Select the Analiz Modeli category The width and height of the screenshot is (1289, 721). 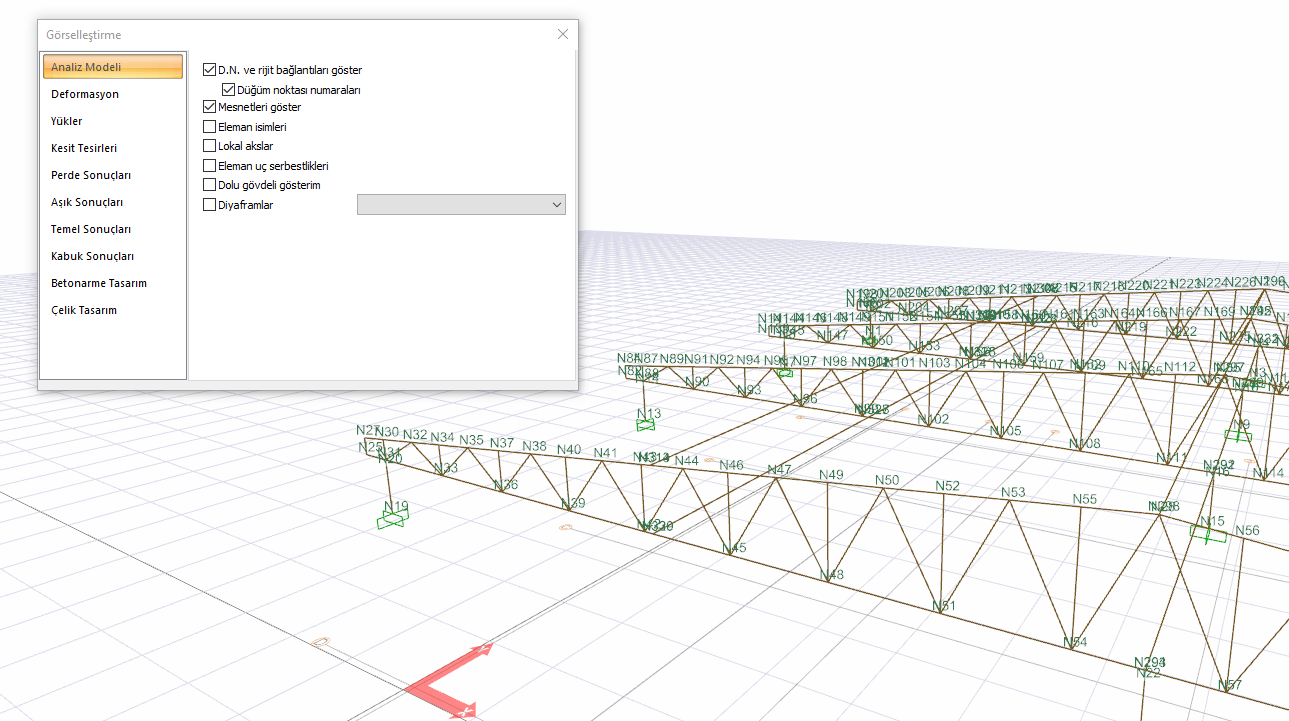pyautogui.click(x=112, y=67)
